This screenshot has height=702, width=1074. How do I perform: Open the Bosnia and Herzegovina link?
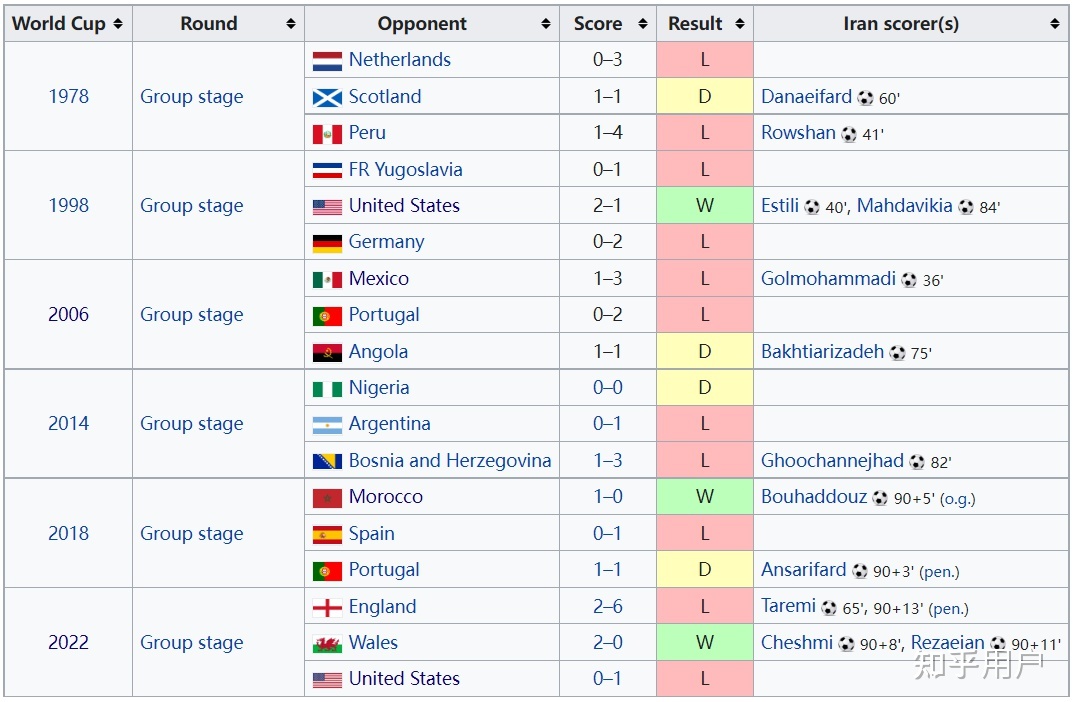click(x=449, y=461)
